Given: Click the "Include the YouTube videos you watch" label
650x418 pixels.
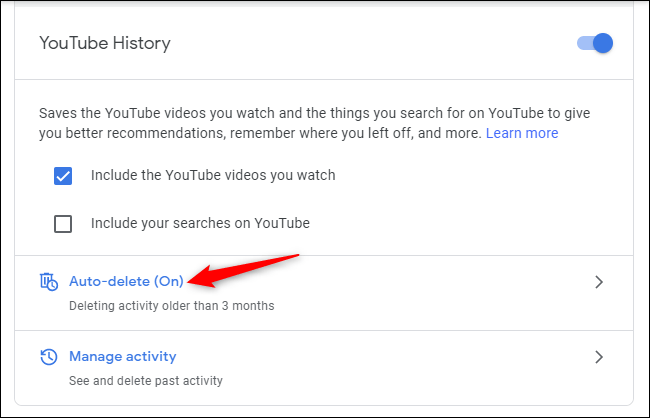Looking at the screenshot, I should tap(213, 175).
